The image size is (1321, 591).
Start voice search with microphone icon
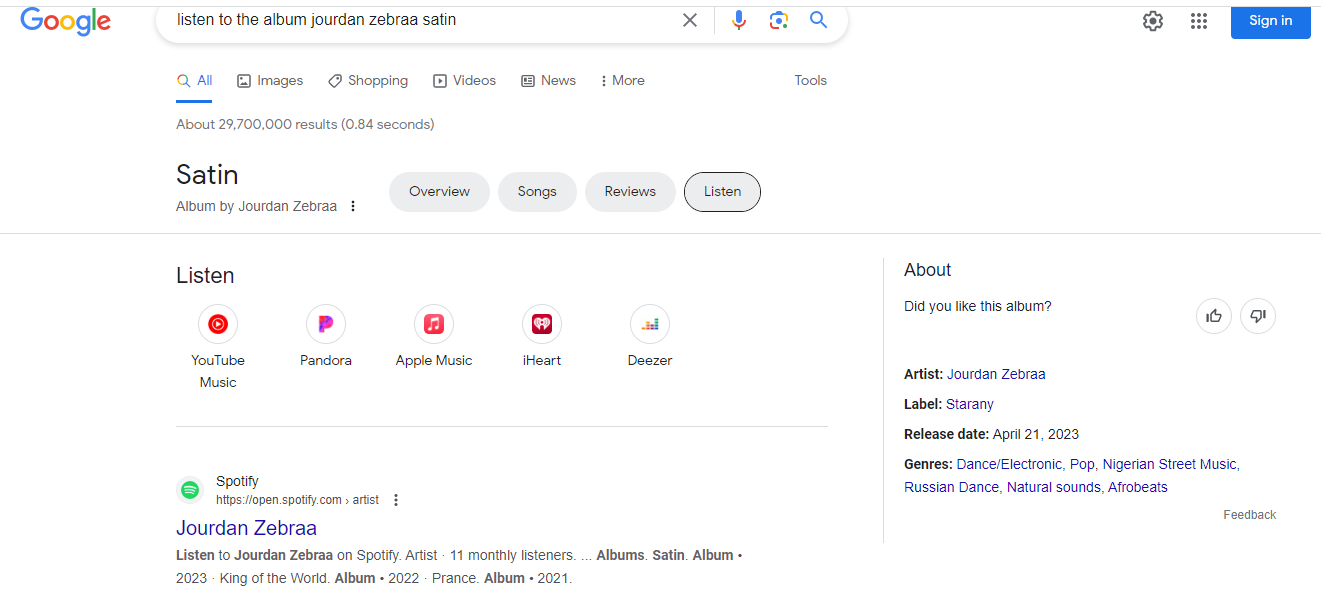[739, 20]
